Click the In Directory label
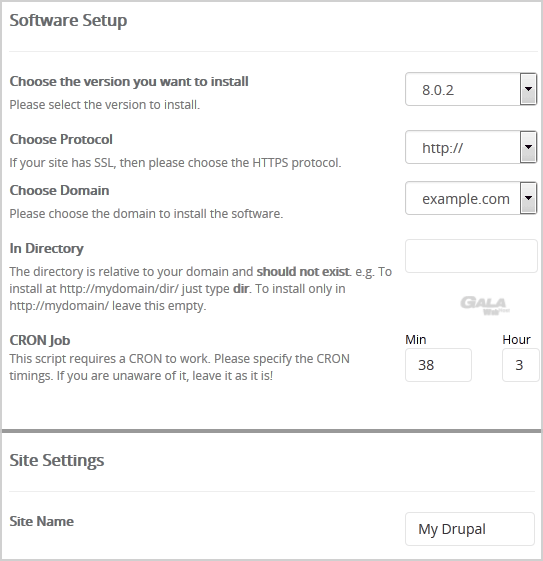 pos(47,249)
